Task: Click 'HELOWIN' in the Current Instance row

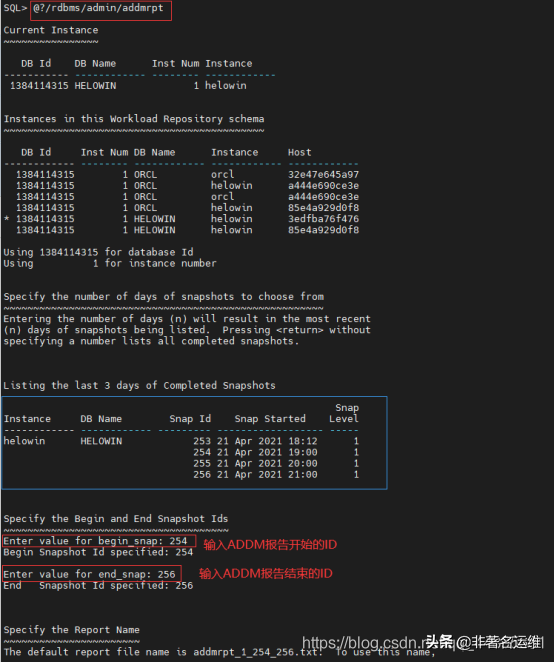Action: 95,86
